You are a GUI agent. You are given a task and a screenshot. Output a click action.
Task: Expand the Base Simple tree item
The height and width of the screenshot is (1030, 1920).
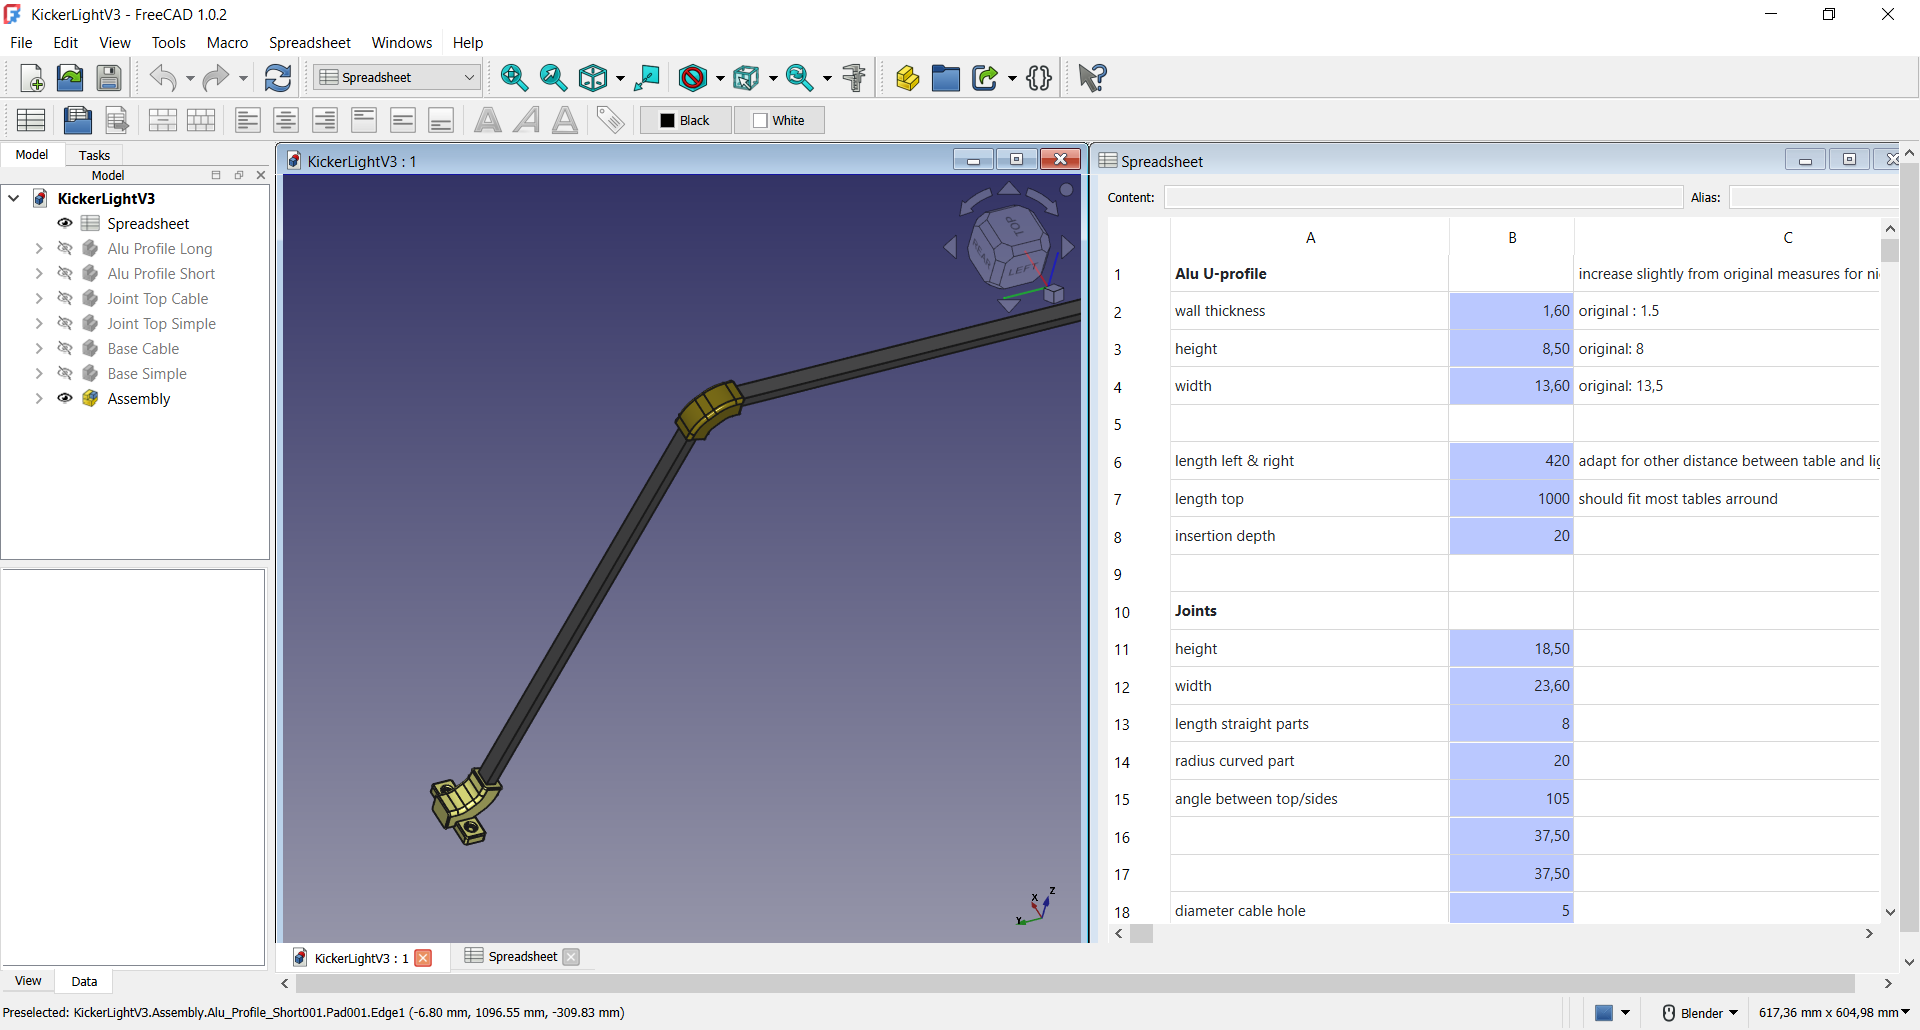(39, 373)
